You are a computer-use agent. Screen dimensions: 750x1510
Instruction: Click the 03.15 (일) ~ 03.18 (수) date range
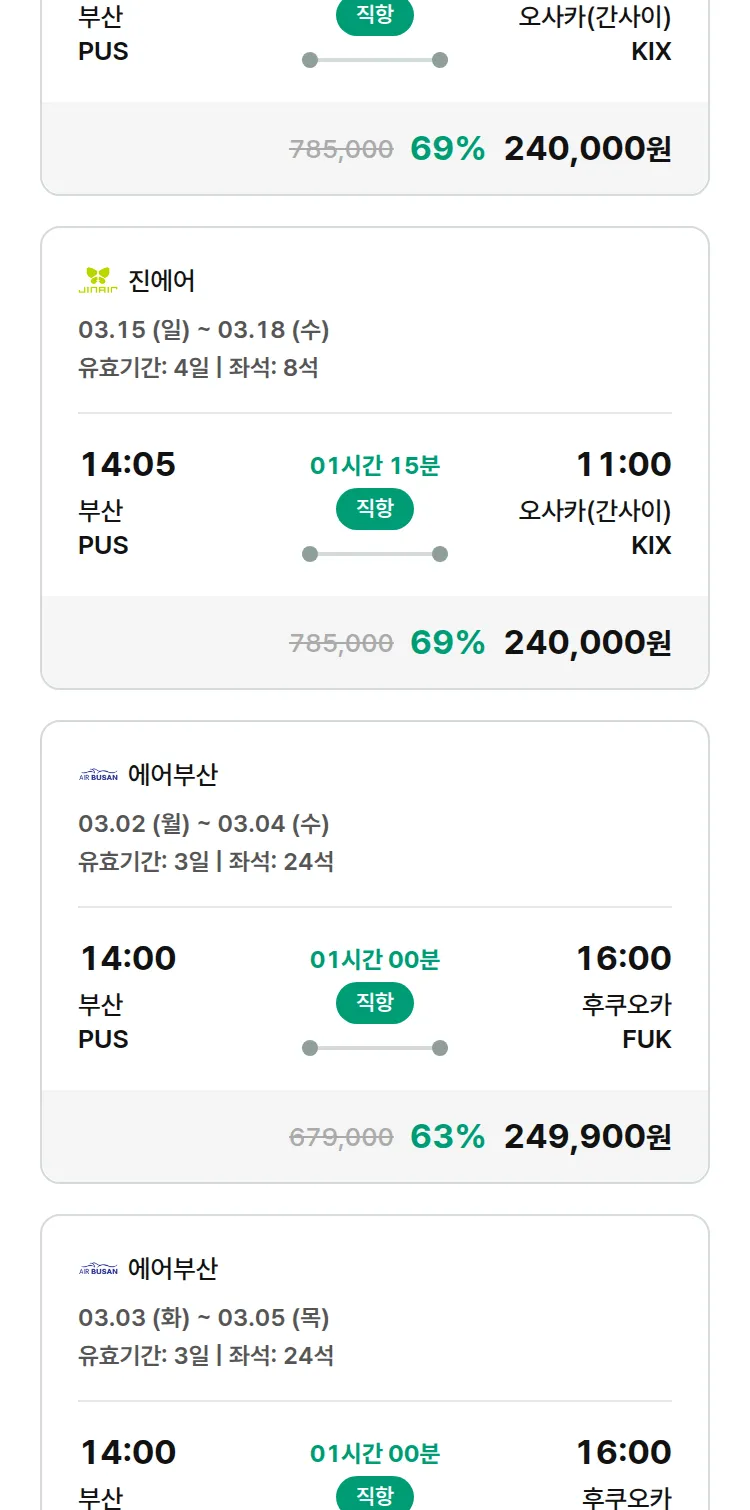pyautogui.click(x=204, y=330)
